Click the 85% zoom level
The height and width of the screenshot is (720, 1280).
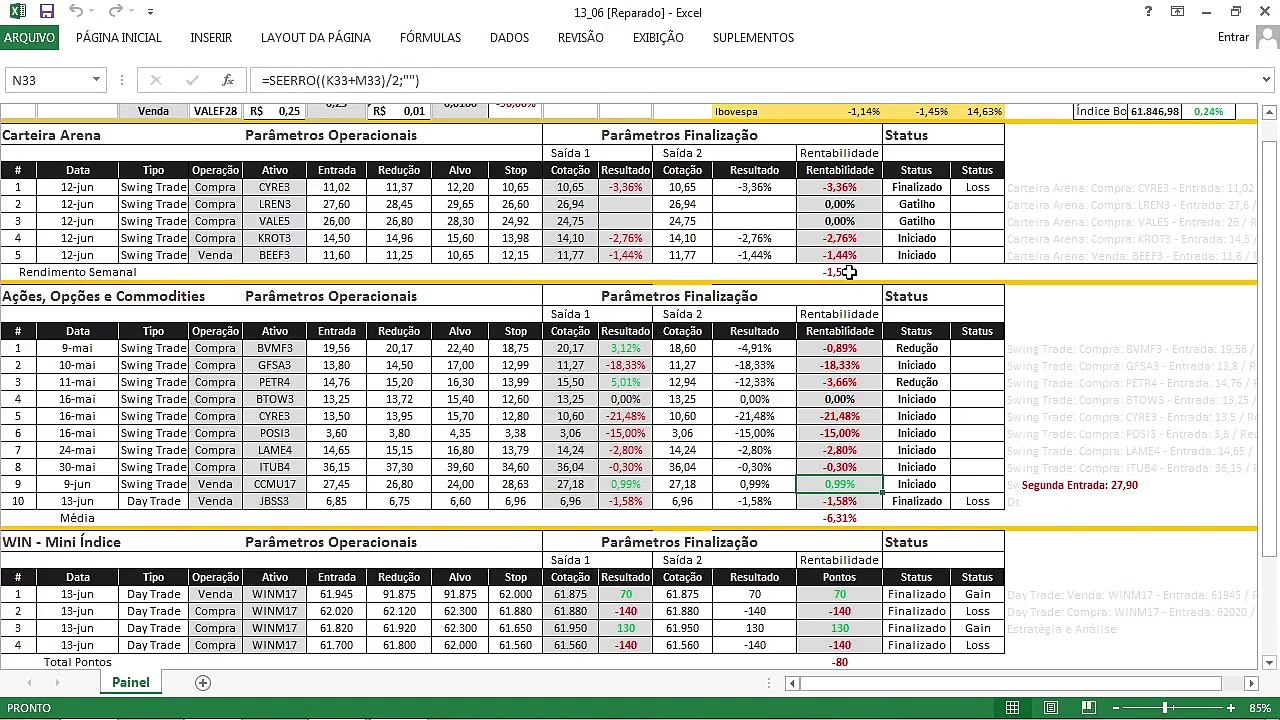click(x=1259, y=708)
